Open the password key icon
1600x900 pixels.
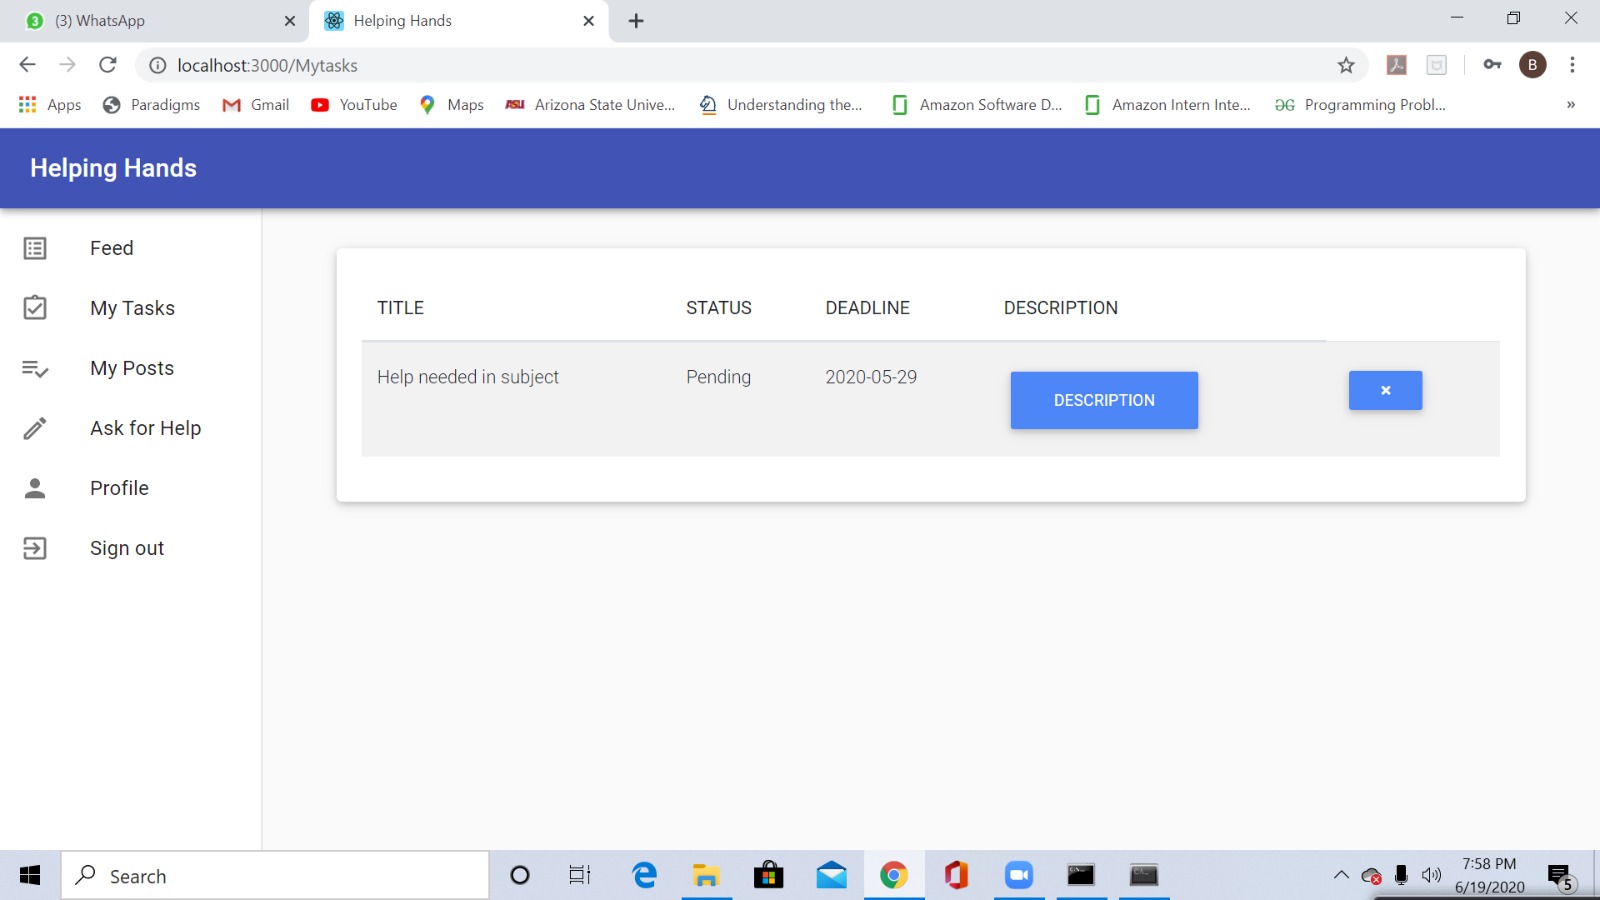1492,65
